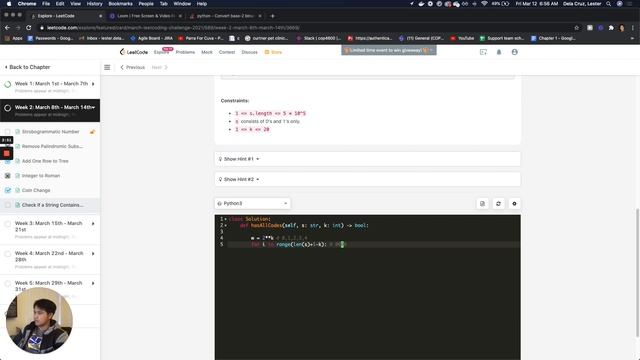Click the page vertical scrollbar

pos(637,273)
